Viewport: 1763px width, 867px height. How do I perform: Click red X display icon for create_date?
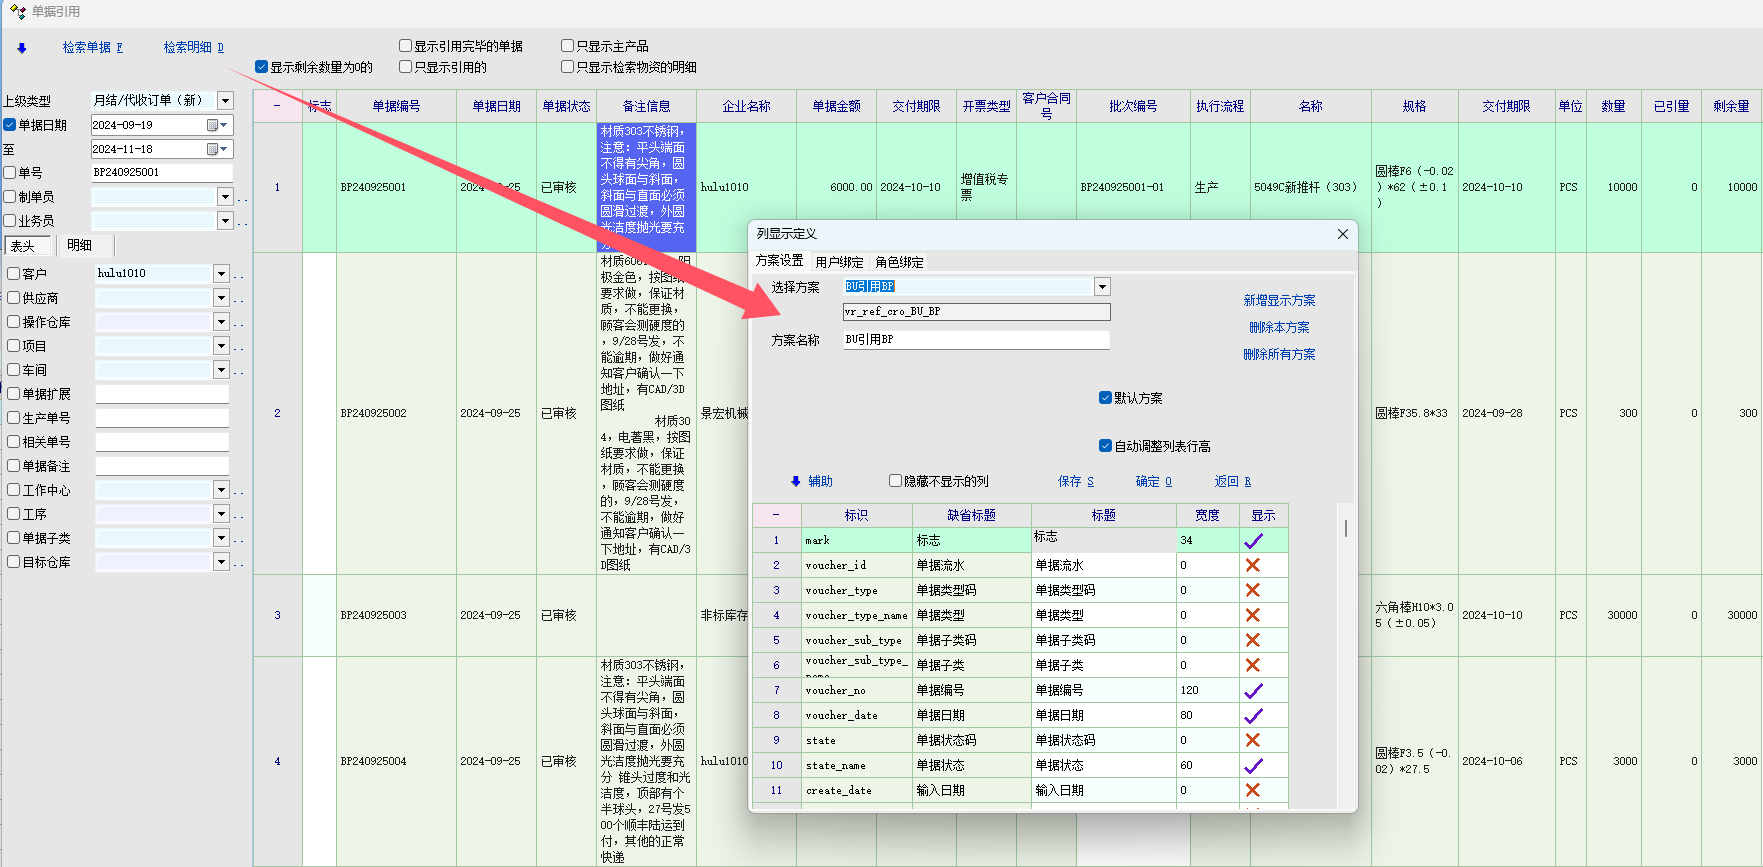click(1253, 790)
